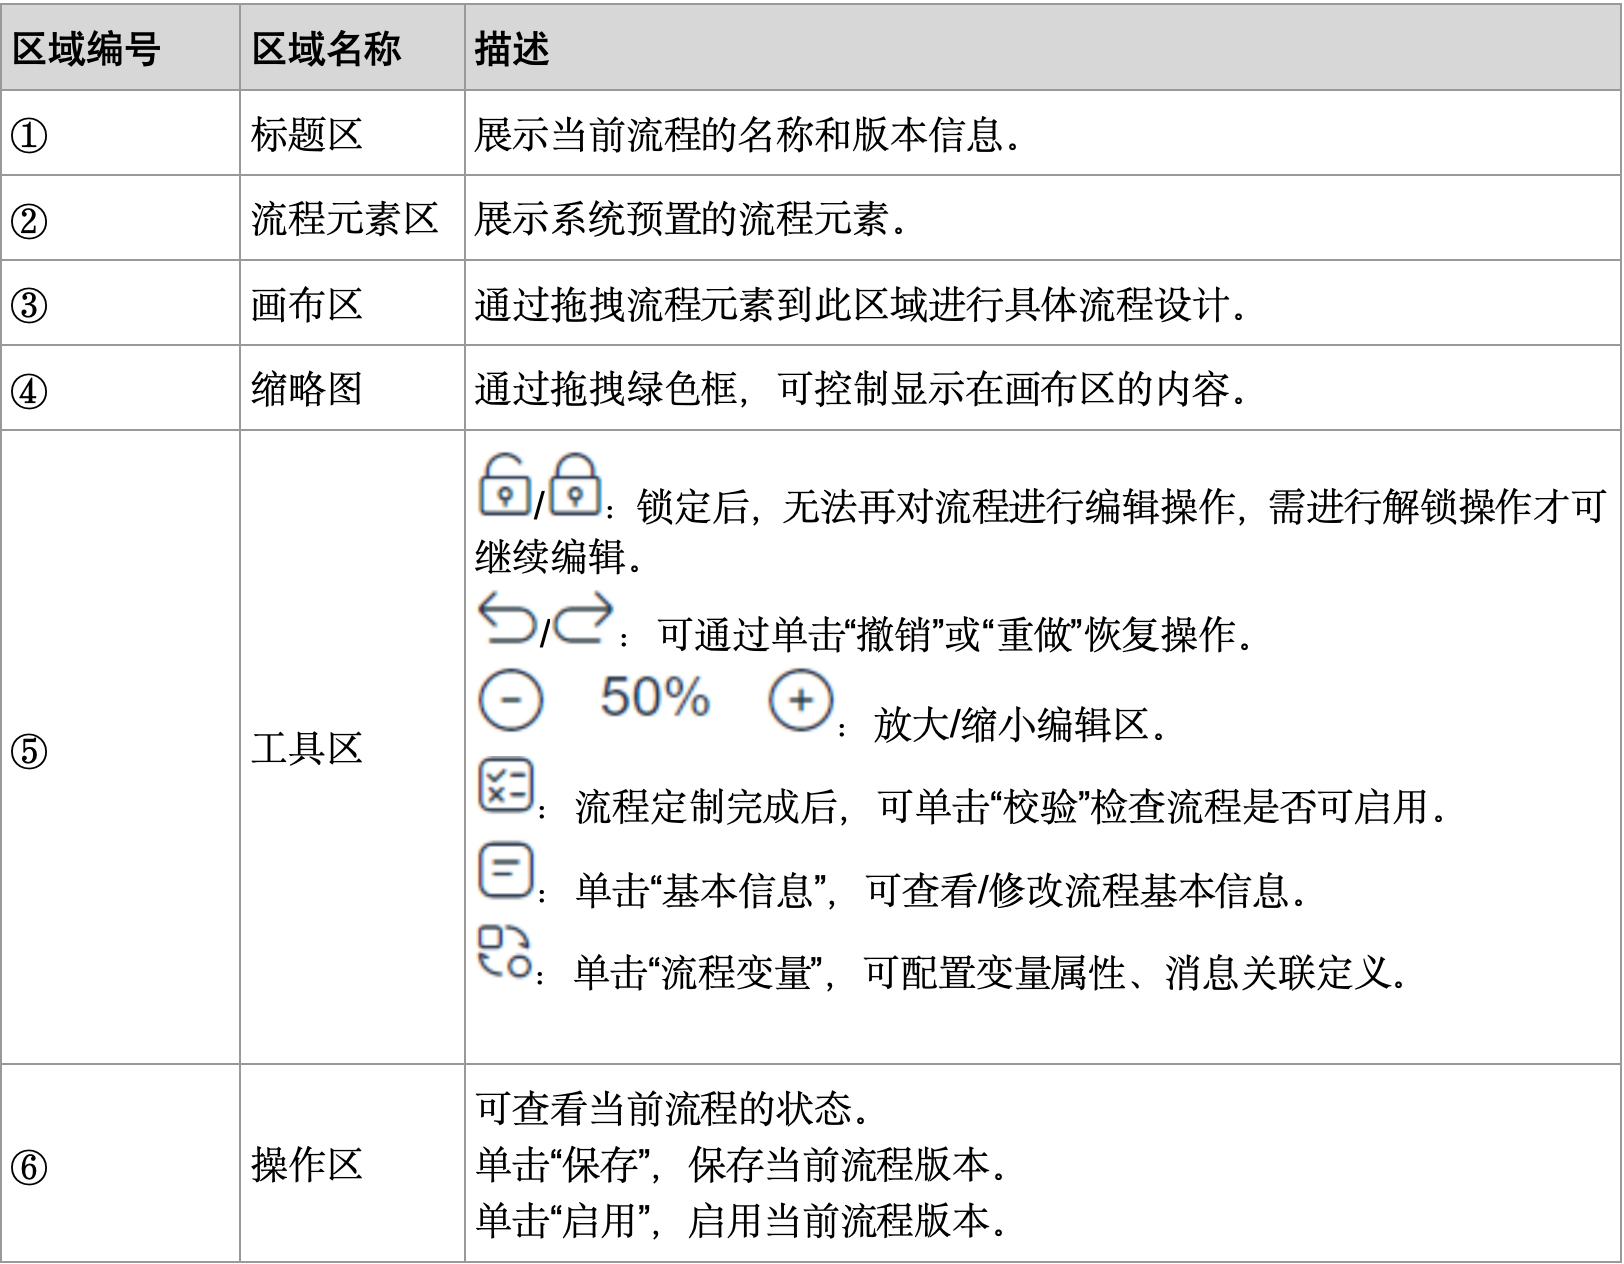Click the text 放大/缩小编辑区
The image size is (1624, 1264).
tap(1021, 724)
